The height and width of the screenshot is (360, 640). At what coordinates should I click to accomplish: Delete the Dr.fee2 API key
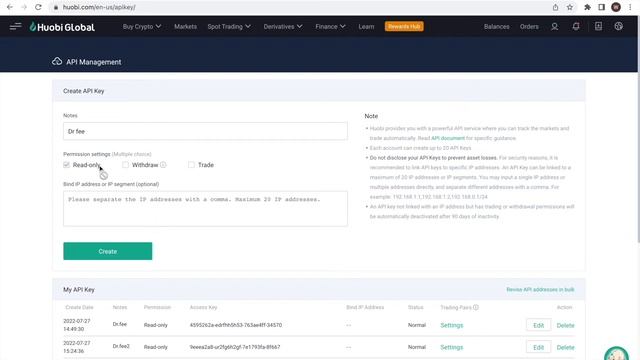(565, 347)
